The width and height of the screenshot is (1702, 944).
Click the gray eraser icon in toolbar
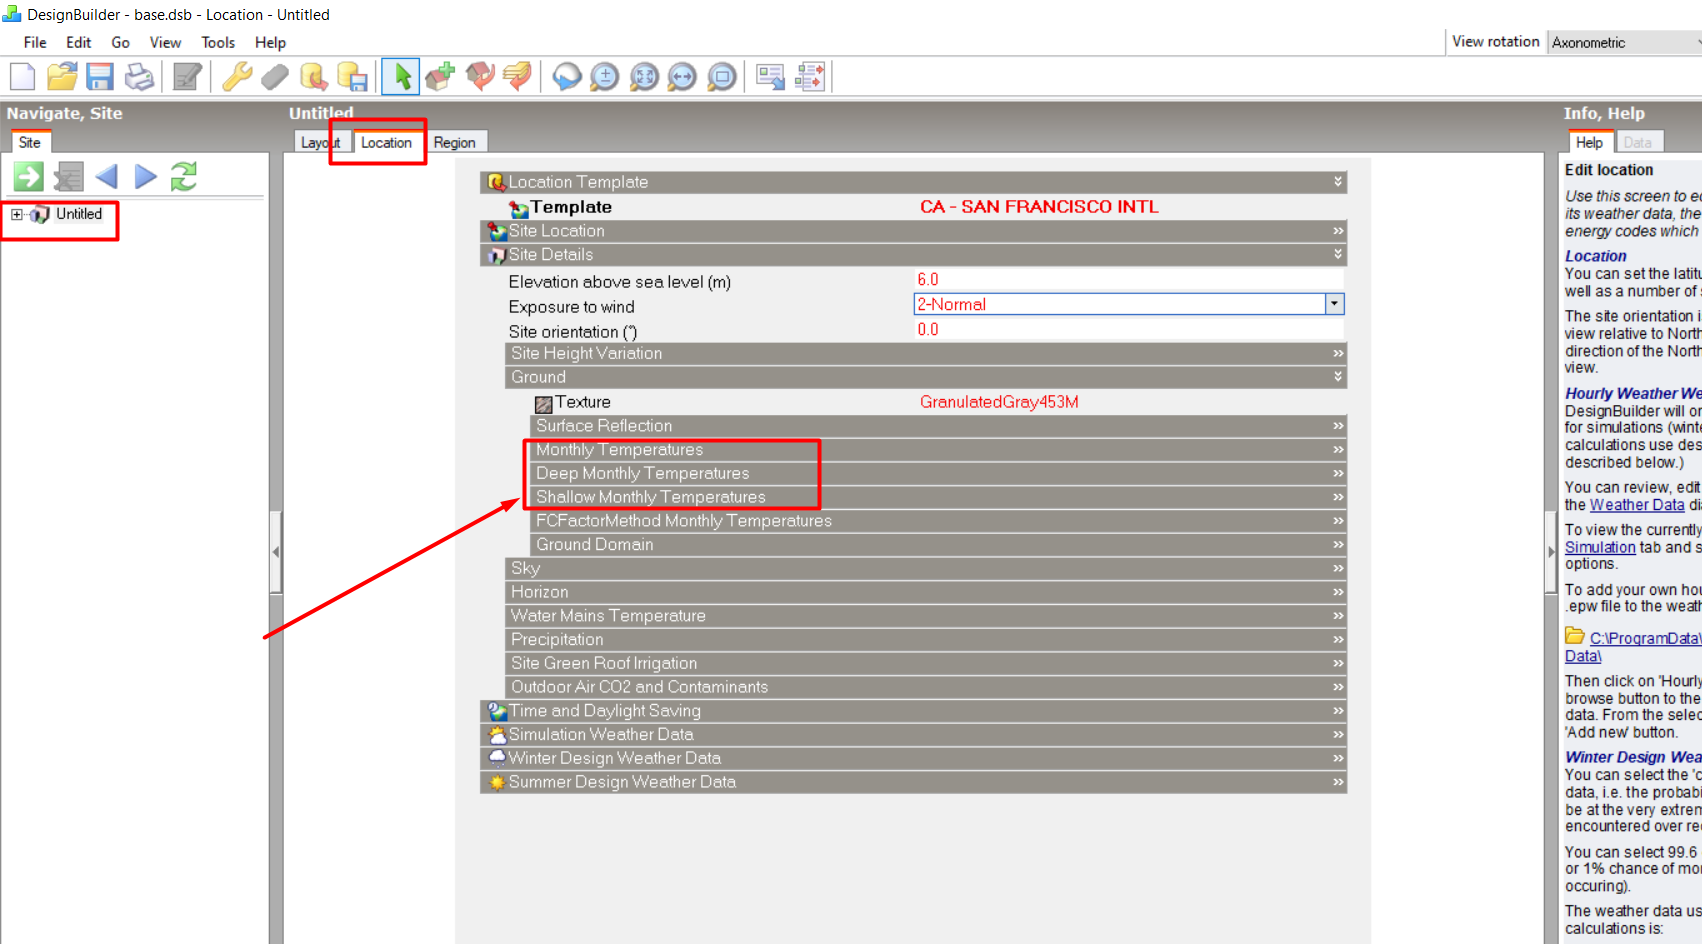tap(275, 77)
